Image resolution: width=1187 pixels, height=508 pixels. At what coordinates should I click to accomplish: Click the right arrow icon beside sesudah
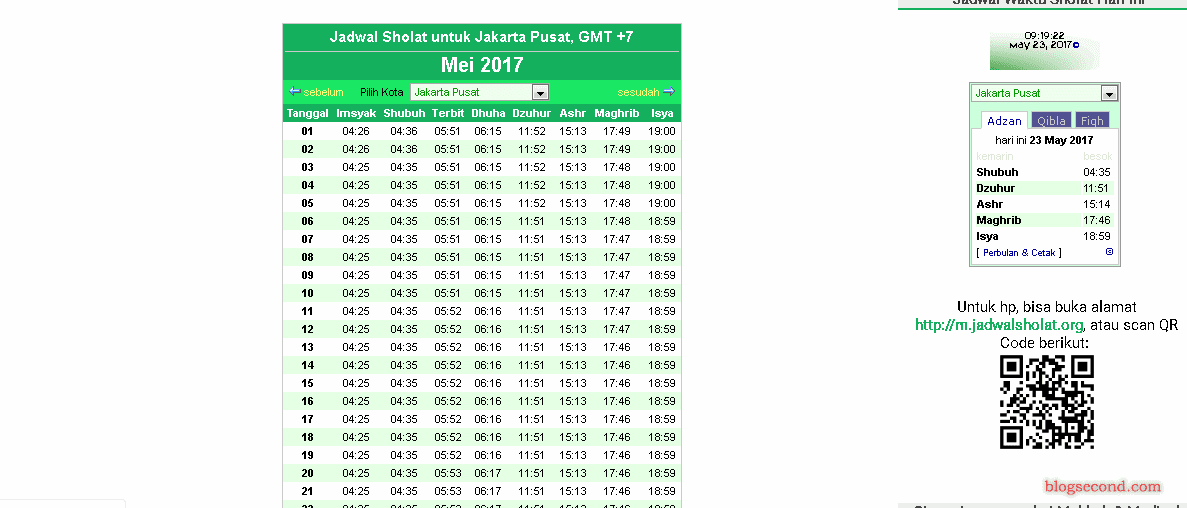pos(668,92)
